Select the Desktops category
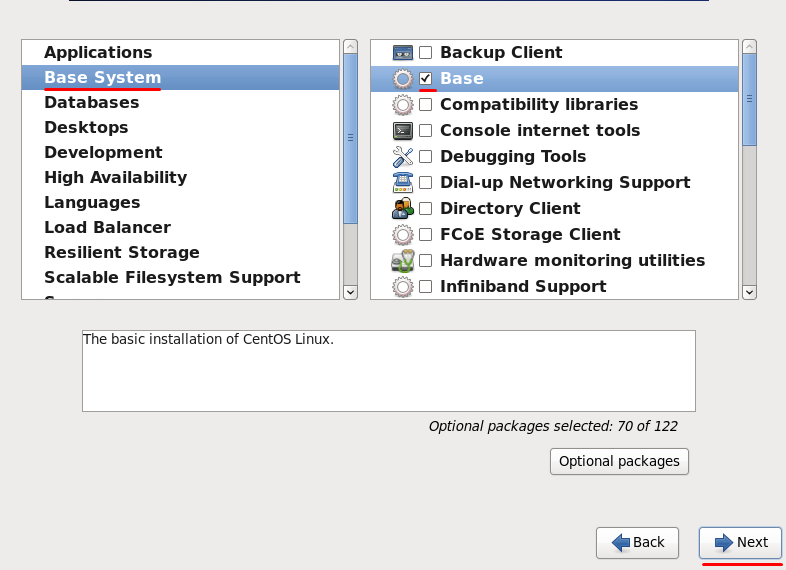786x570 pixels. click(86, 127)
